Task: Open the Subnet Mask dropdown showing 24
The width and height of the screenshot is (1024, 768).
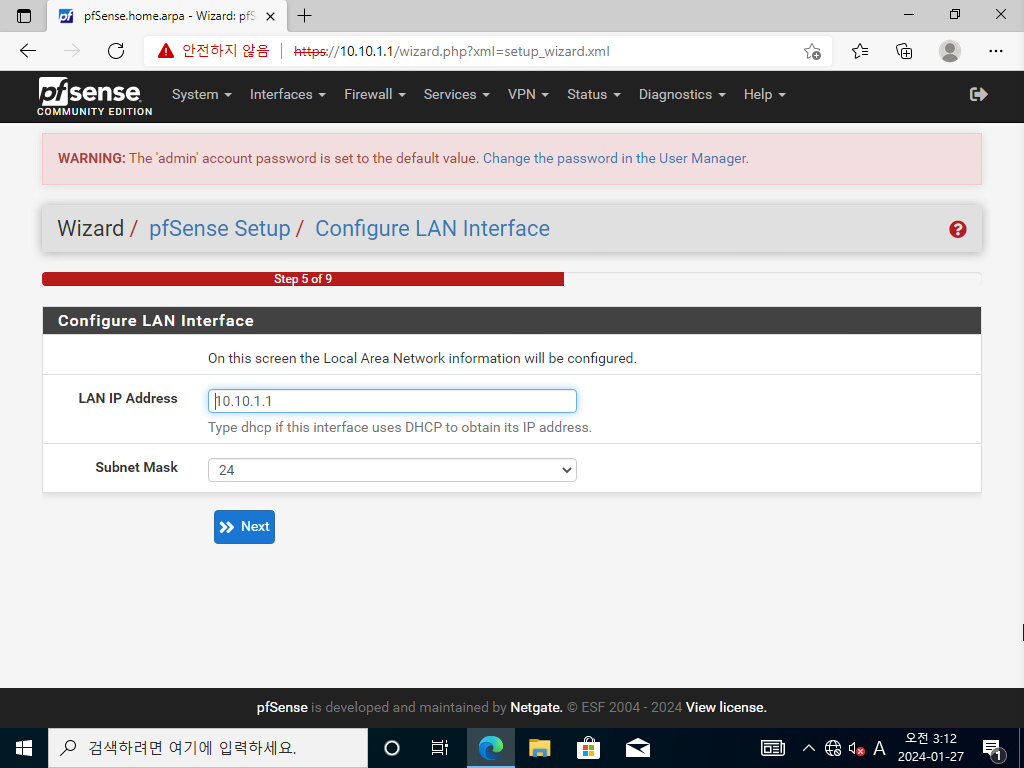Action: pos(392,470)
